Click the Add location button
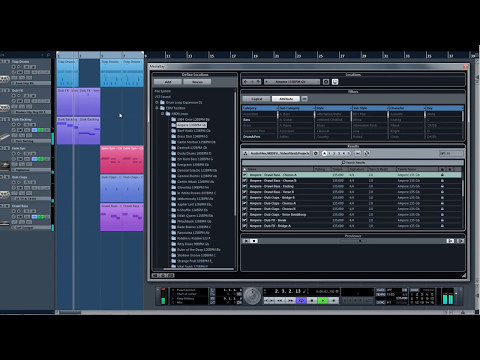Viewport: 480px width, 360px height. (x=168, y=82)
